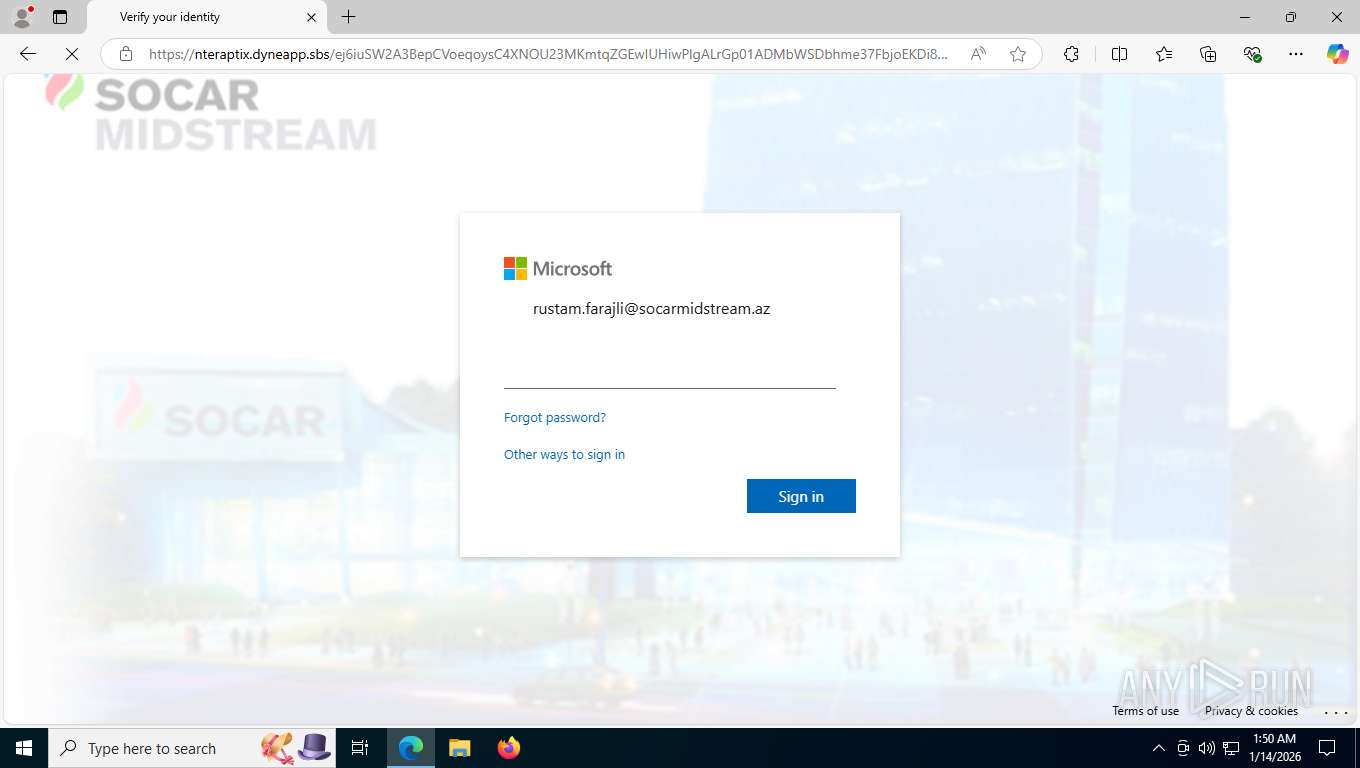The height and width of the screenshot is (768, 1360).
Task: Open the clock showing 1:50 AM
Action: point(1274,748)
